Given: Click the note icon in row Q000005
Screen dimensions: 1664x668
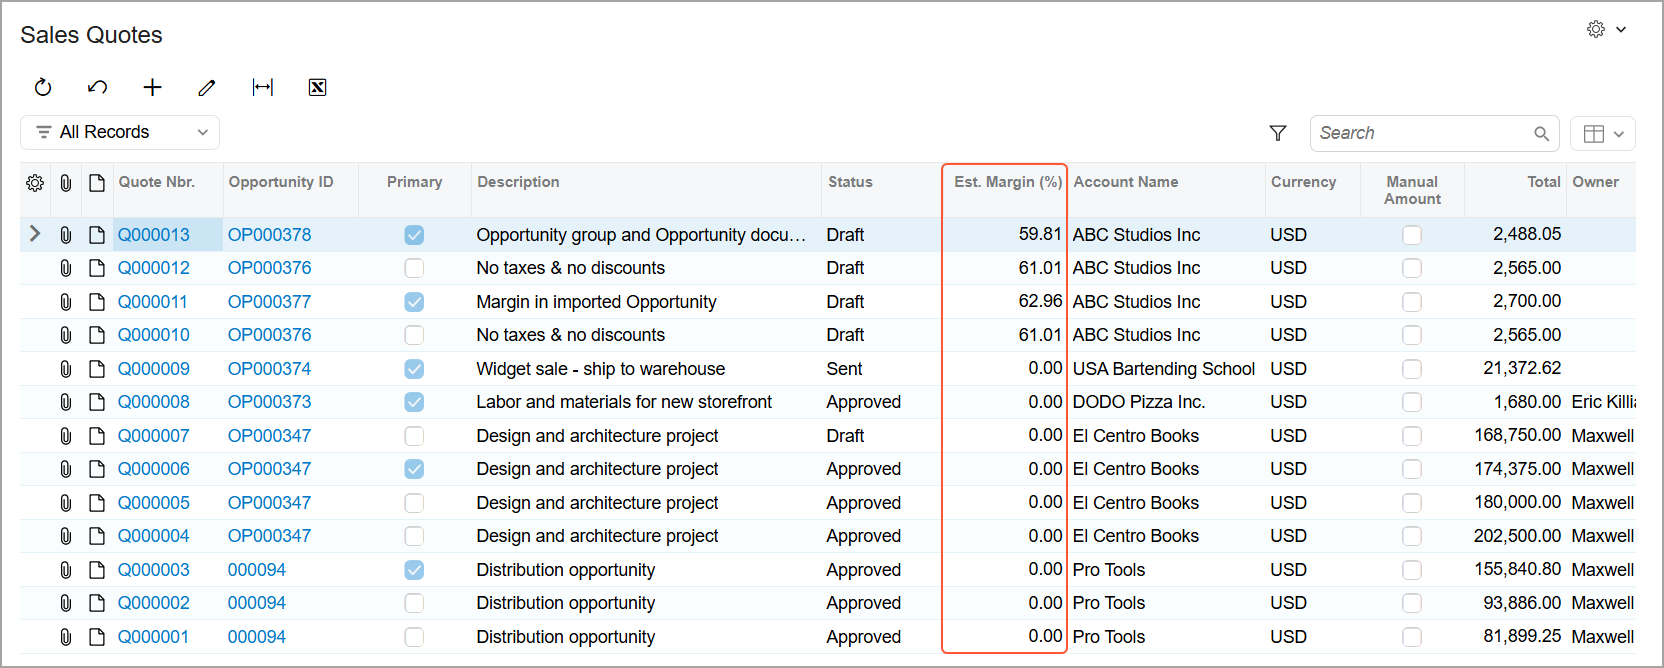Looking at the screenshot, I should point(97,503).
